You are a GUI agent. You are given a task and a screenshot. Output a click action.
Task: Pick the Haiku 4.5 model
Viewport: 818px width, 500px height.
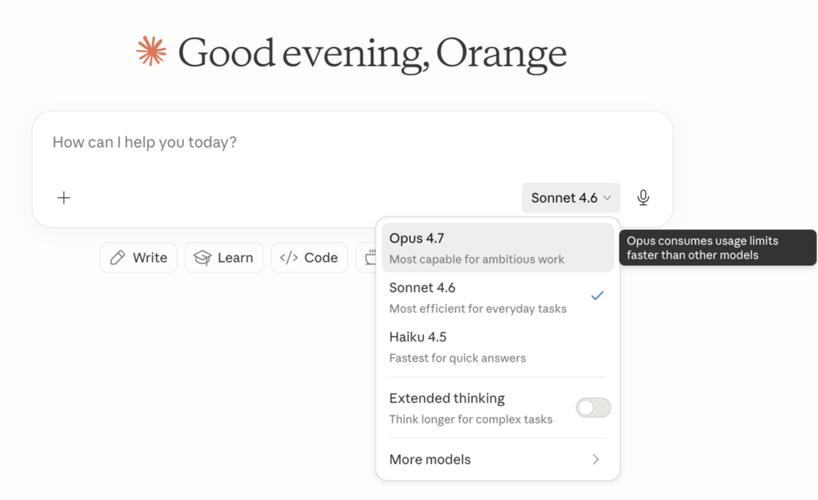[498, 347]
